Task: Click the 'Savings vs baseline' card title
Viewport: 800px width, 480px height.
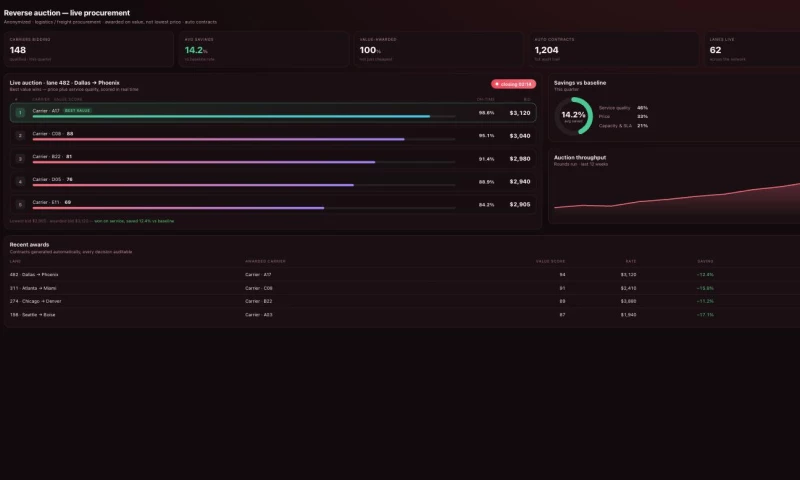Action: point(580,83)
